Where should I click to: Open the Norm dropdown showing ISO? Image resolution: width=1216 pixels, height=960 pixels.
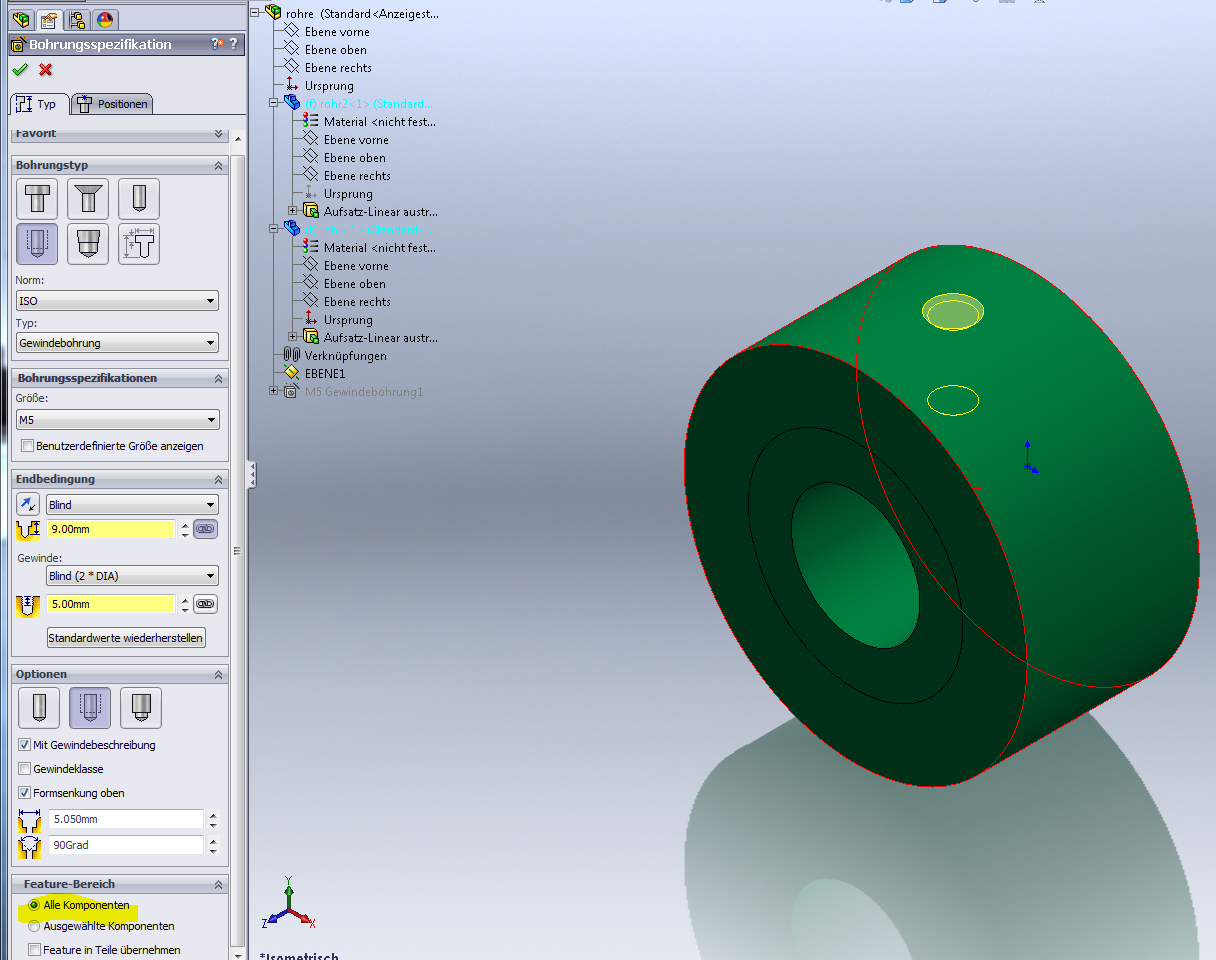click(118, 300)
